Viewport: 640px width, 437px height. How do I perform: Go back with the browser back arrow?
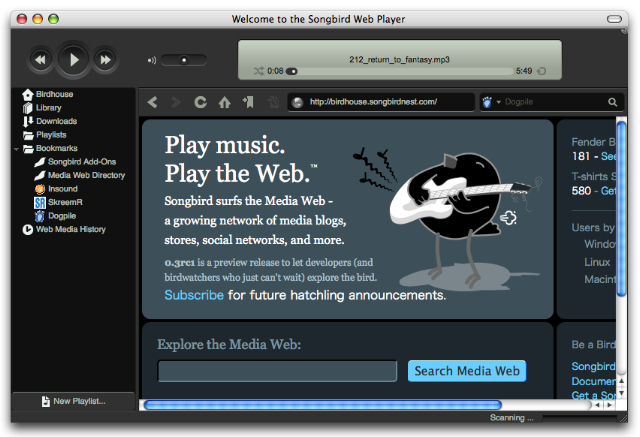point(153,102)
